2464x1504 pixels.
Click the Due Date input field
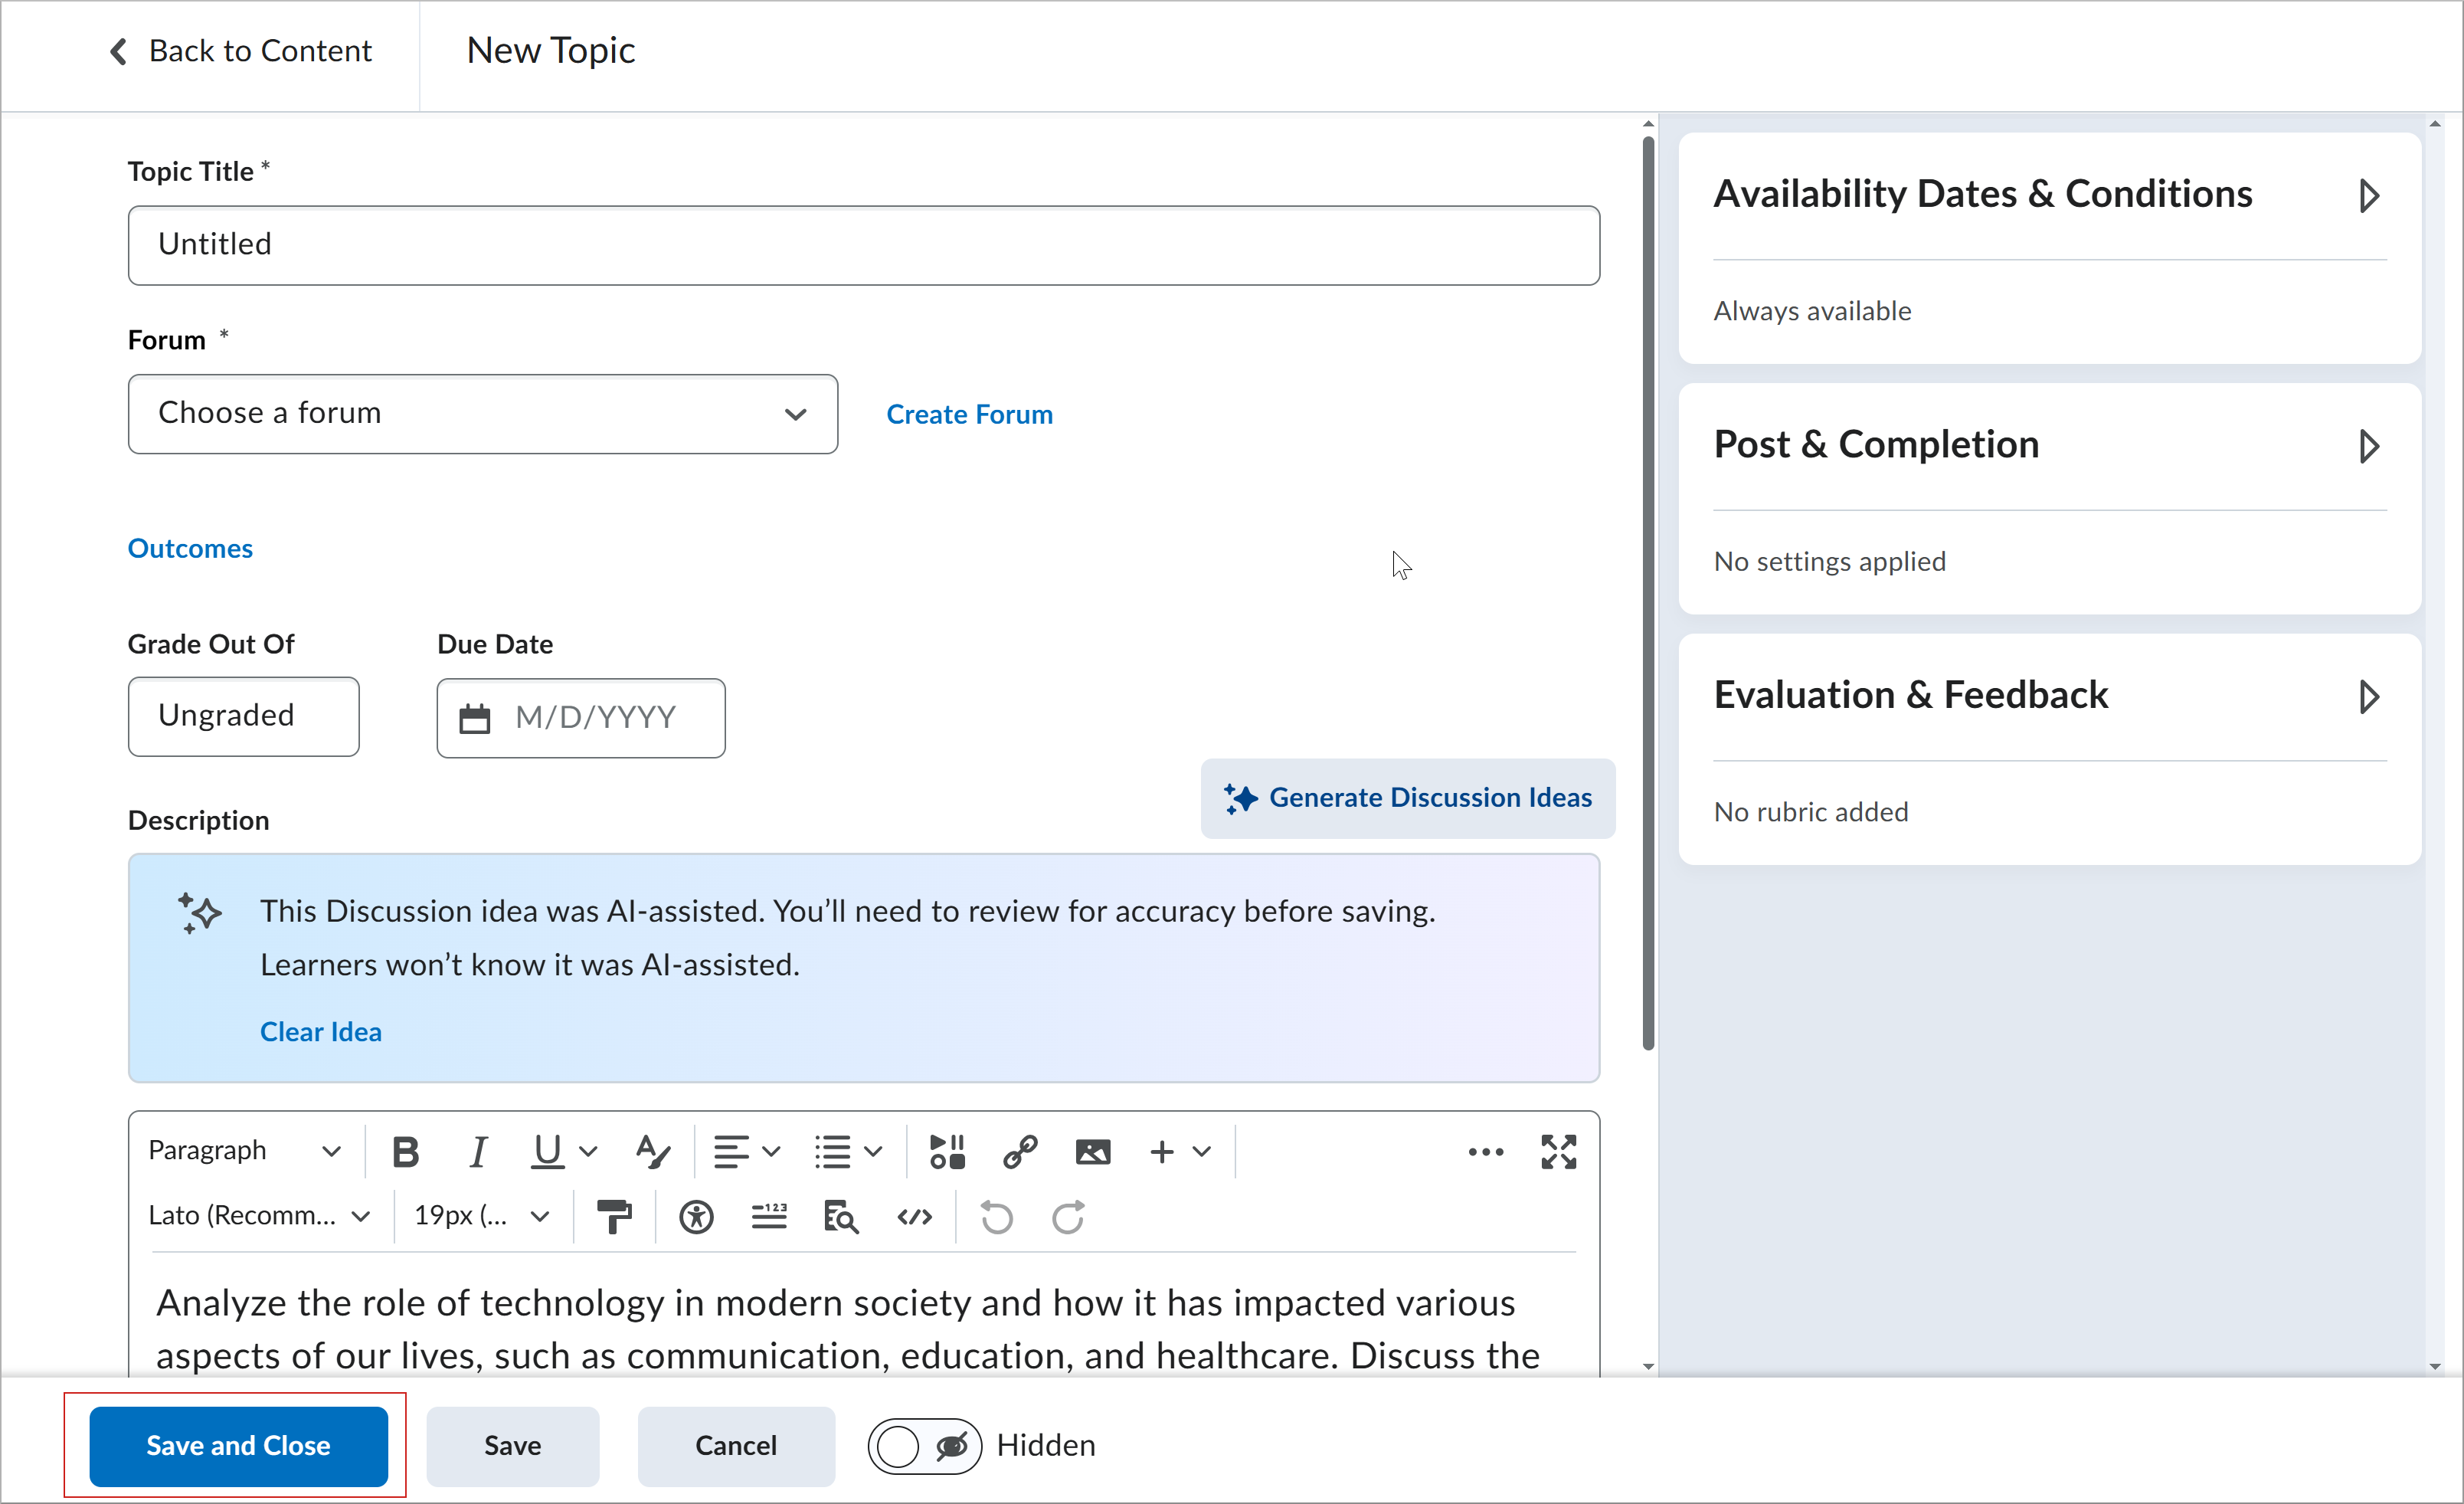(596, 717)
